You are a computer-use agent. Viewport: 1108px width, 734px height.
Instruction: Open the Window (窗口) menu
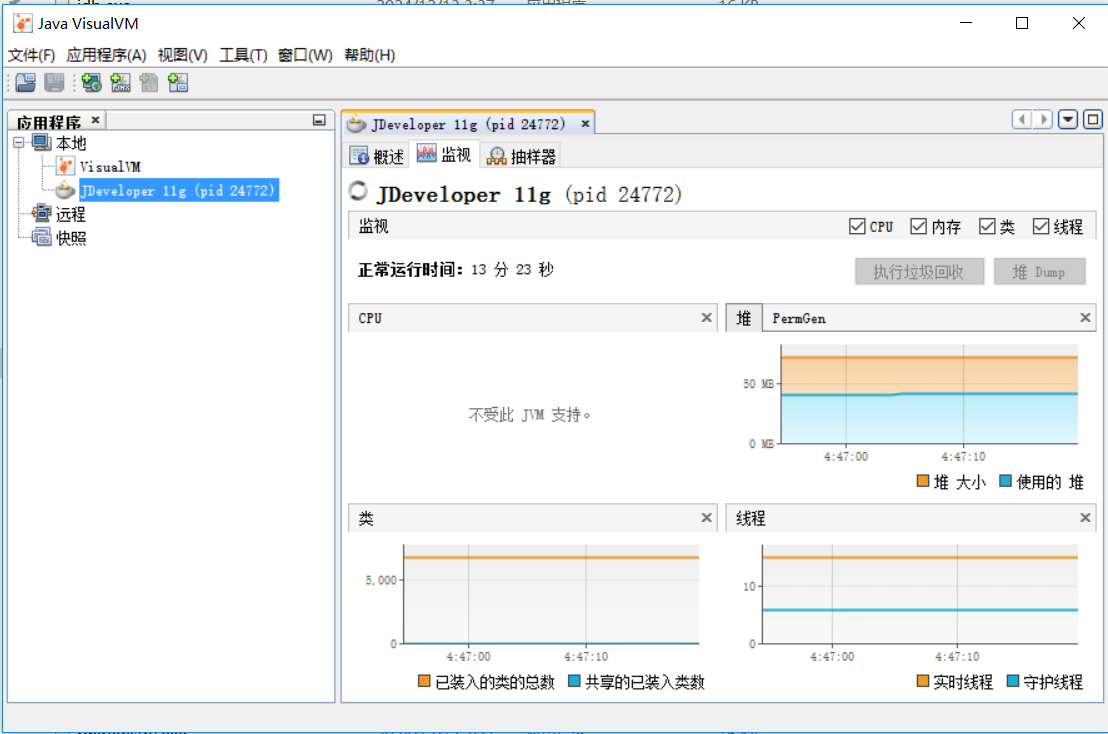pos(305,55)
